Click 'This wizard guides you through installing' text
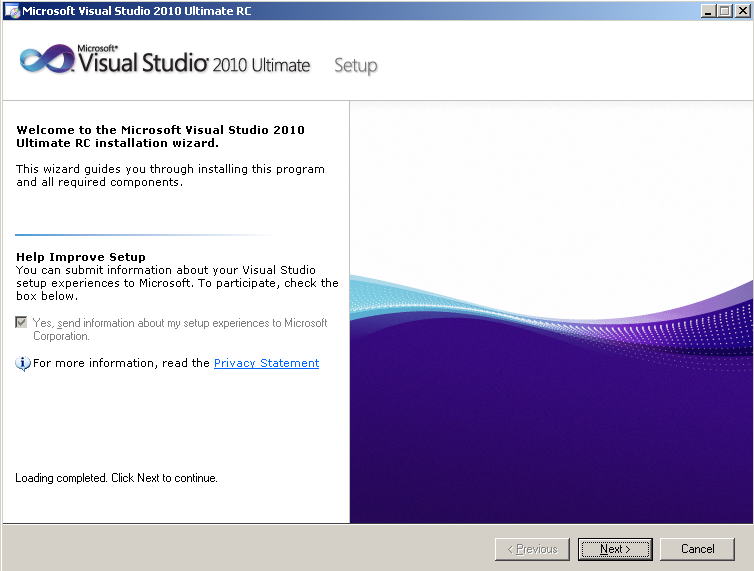 (170, 176)
